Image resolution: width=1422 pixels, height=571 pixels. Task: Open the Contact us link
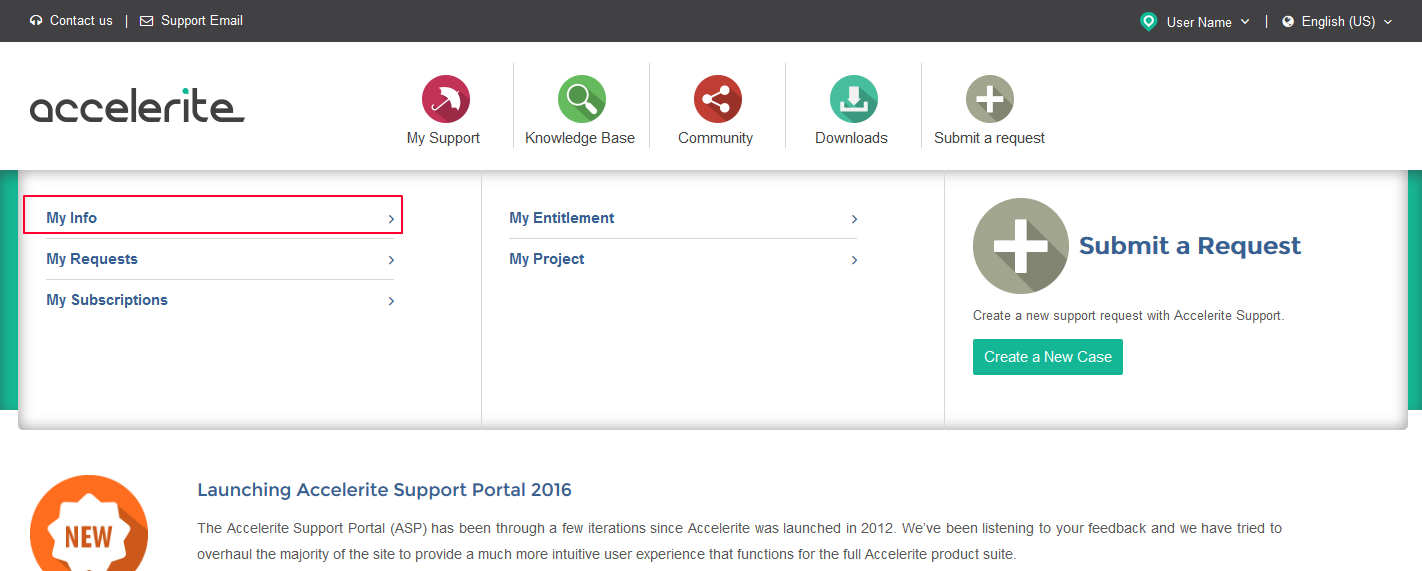point(81,20)
